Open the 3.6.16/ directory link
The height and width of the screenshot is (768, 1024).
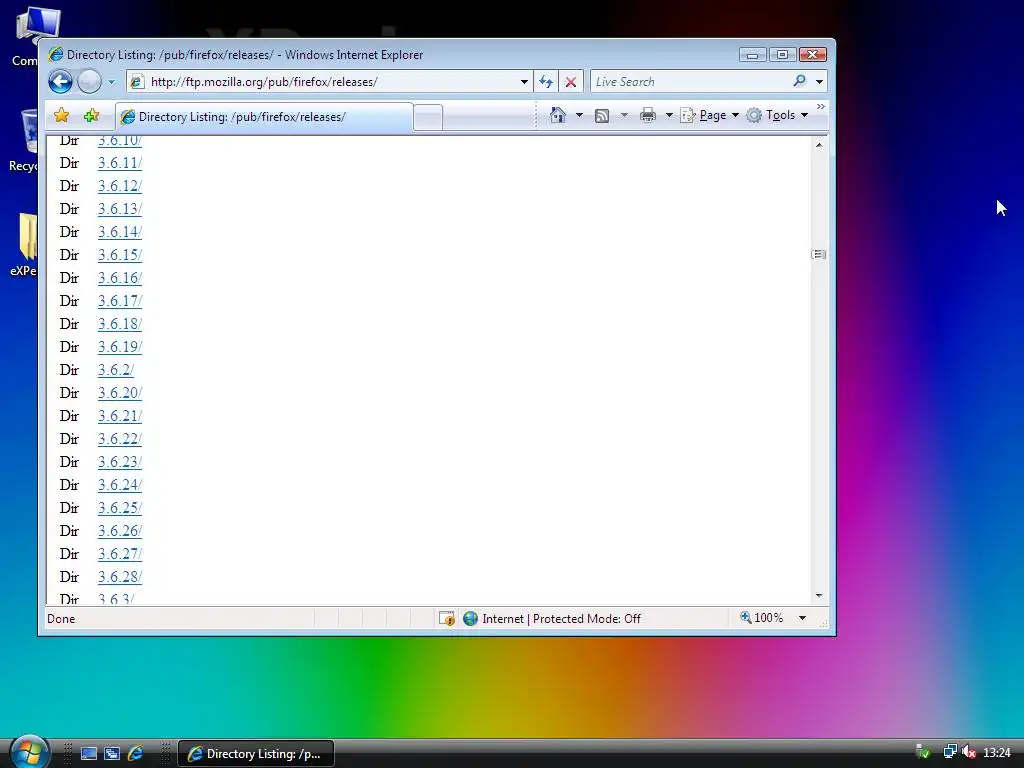120,278
